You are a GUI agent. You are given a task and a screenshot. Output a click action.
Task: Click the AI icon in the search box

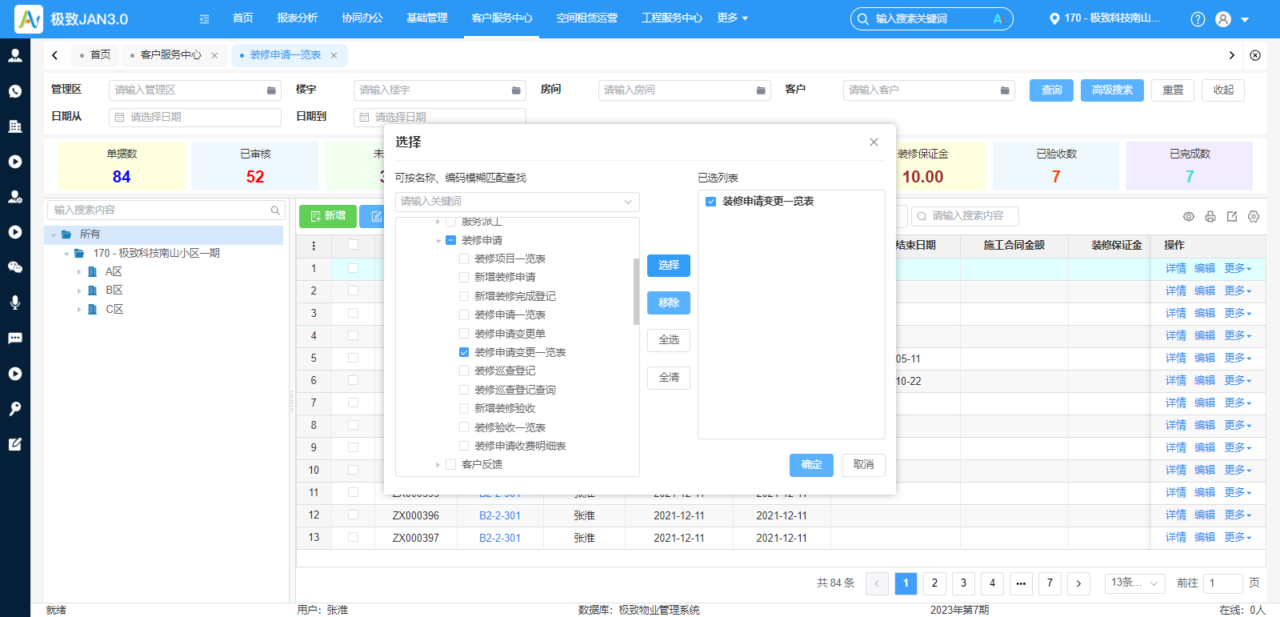point(997,19)
